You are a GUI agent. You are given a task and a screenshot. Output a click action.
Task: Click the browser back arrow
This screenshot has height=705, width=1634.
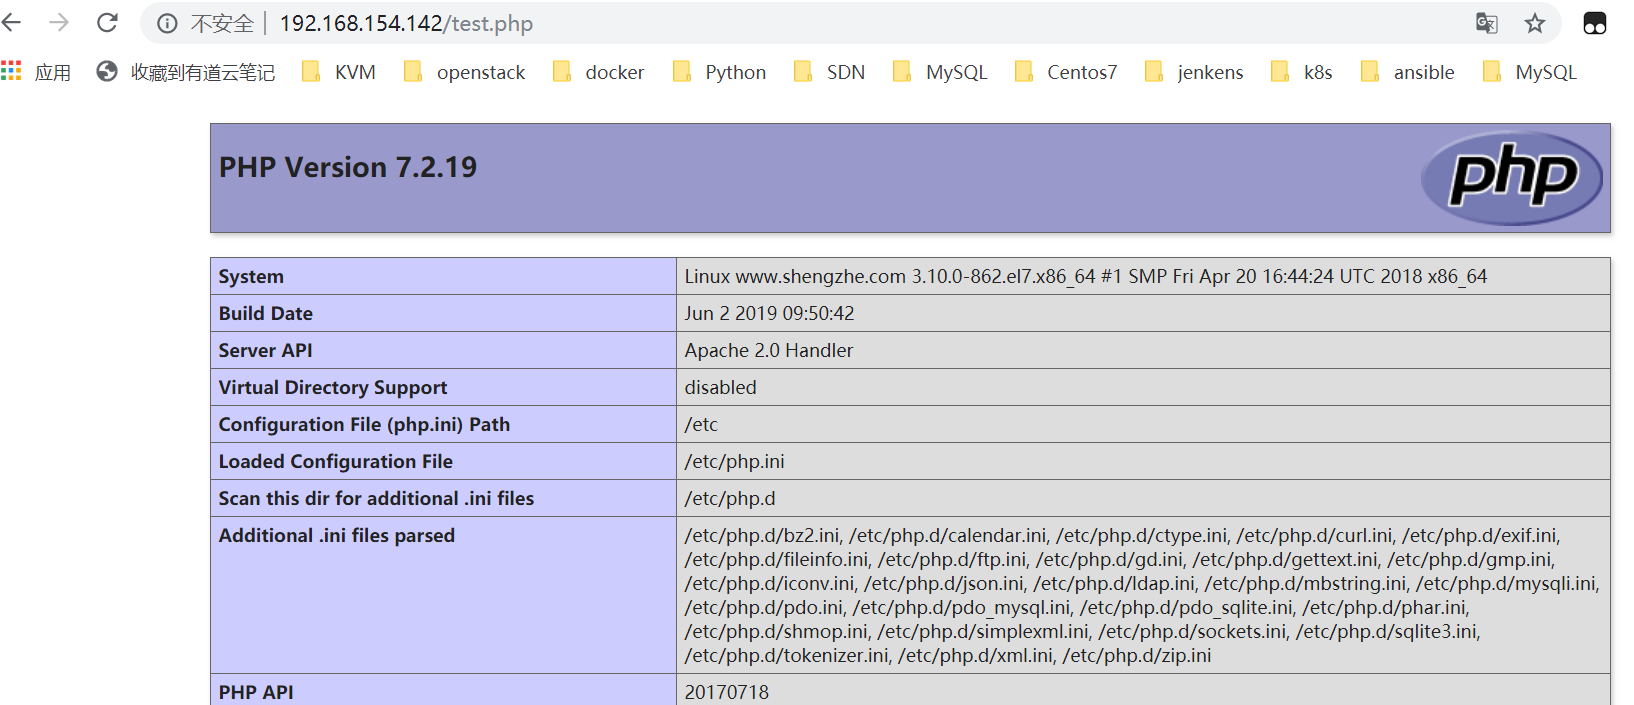click(11, 23)
